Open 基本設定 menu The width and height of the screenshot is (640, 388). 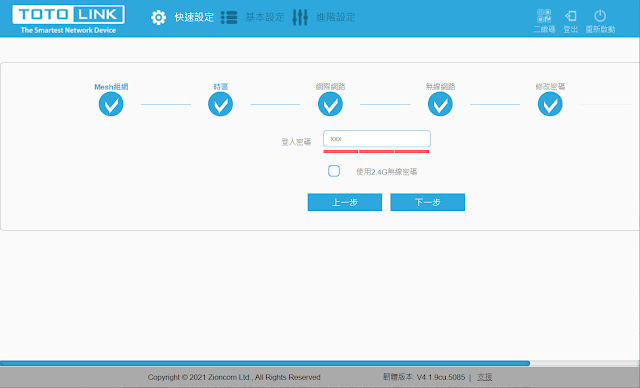click(265, 17)
